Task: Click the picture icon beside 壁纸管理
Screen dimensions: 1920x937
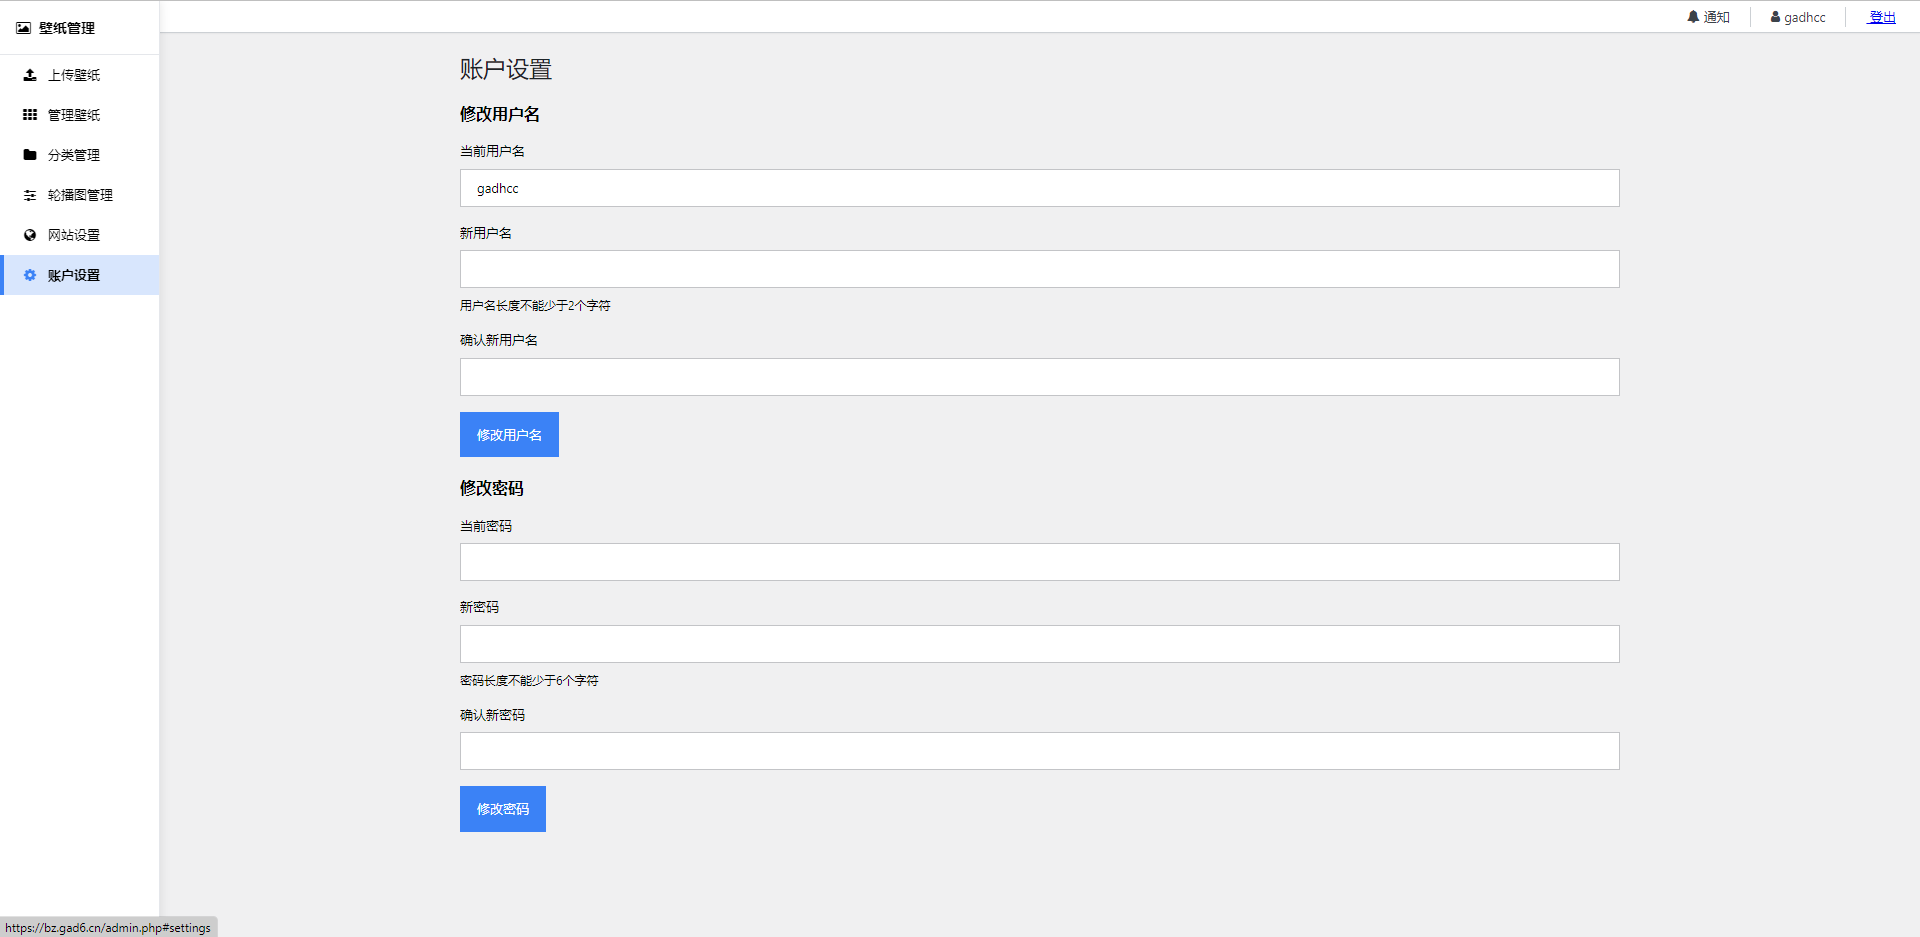Action: (x=23, y=28)
